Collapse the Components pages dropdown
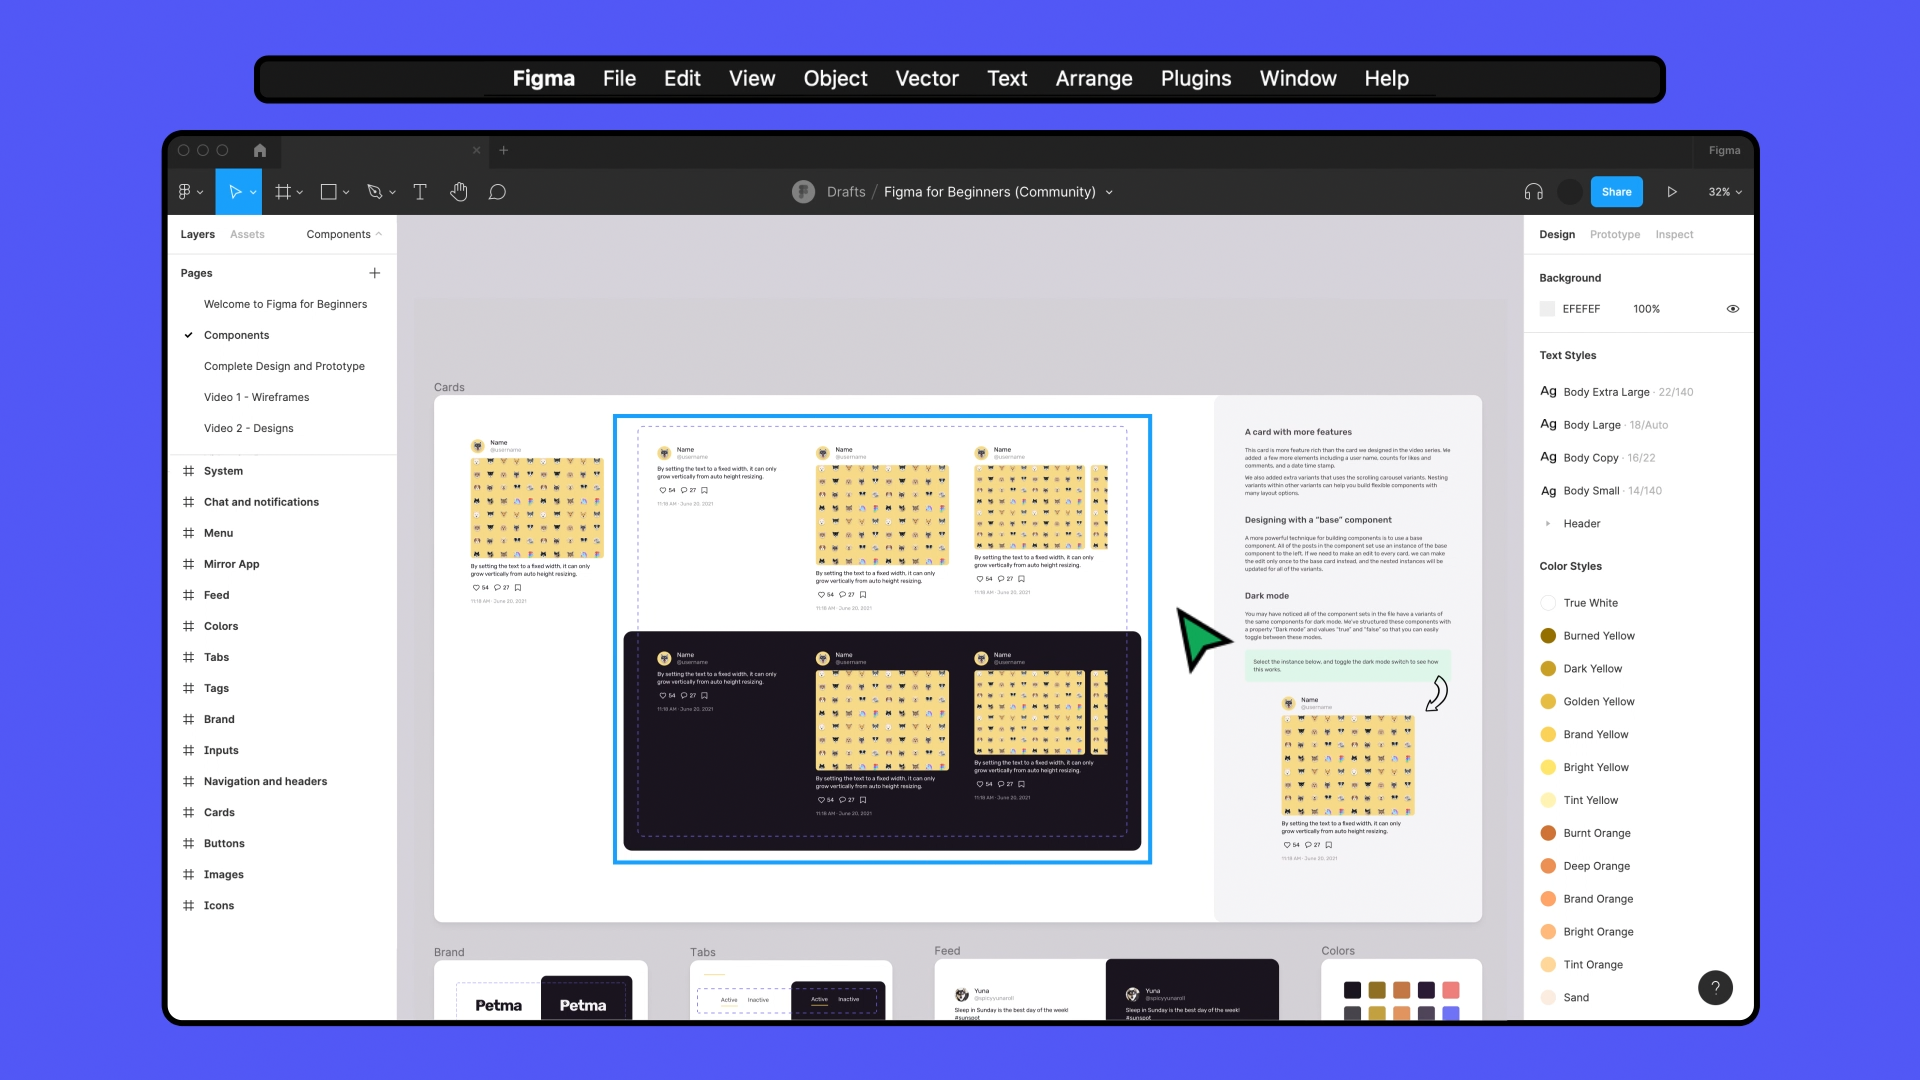Image resolution: width=1920 pixels, height=1080 pixels. click(344, 234)
